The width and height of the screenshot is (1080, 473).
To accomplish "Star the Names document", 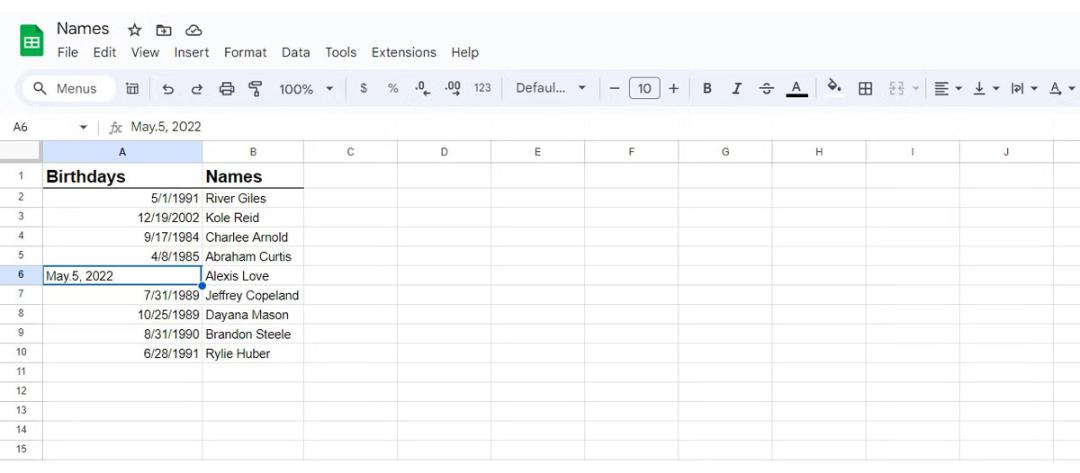I will click(x=134, y=30).
